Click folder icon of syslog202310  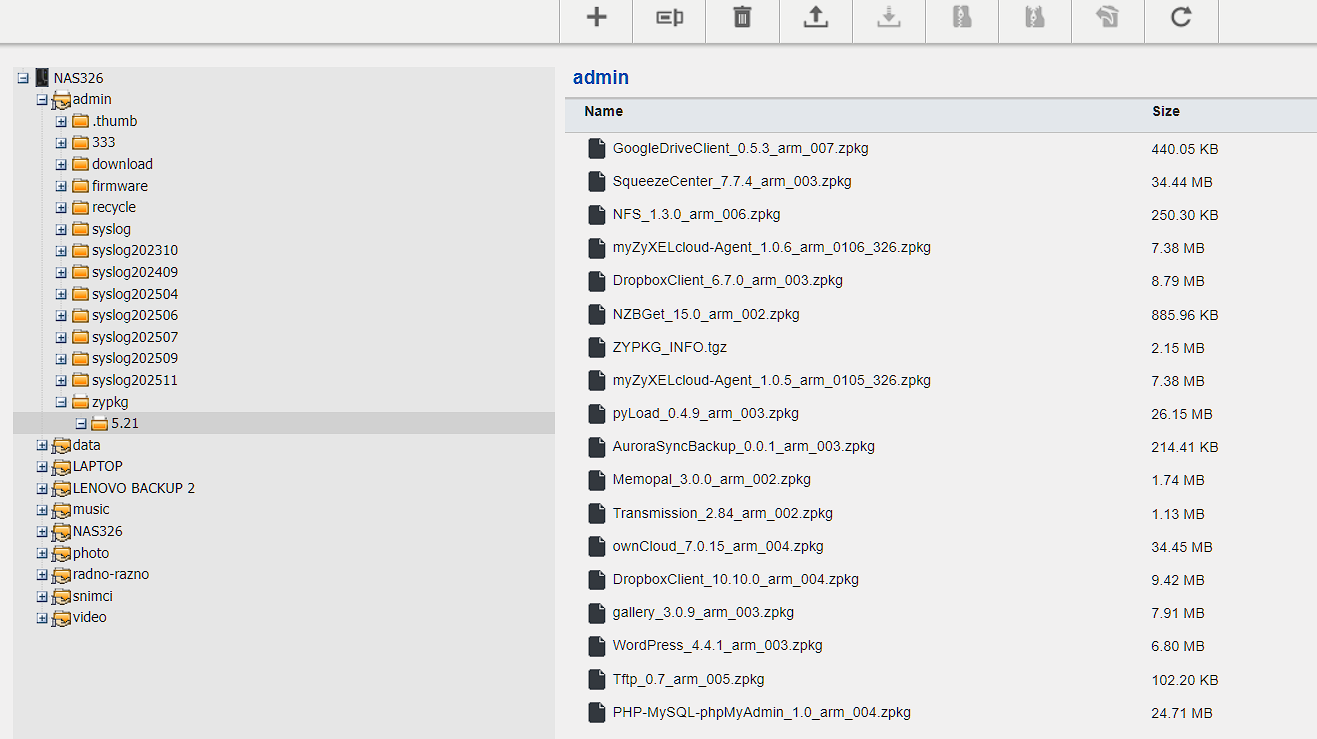[x=80, y=250]
